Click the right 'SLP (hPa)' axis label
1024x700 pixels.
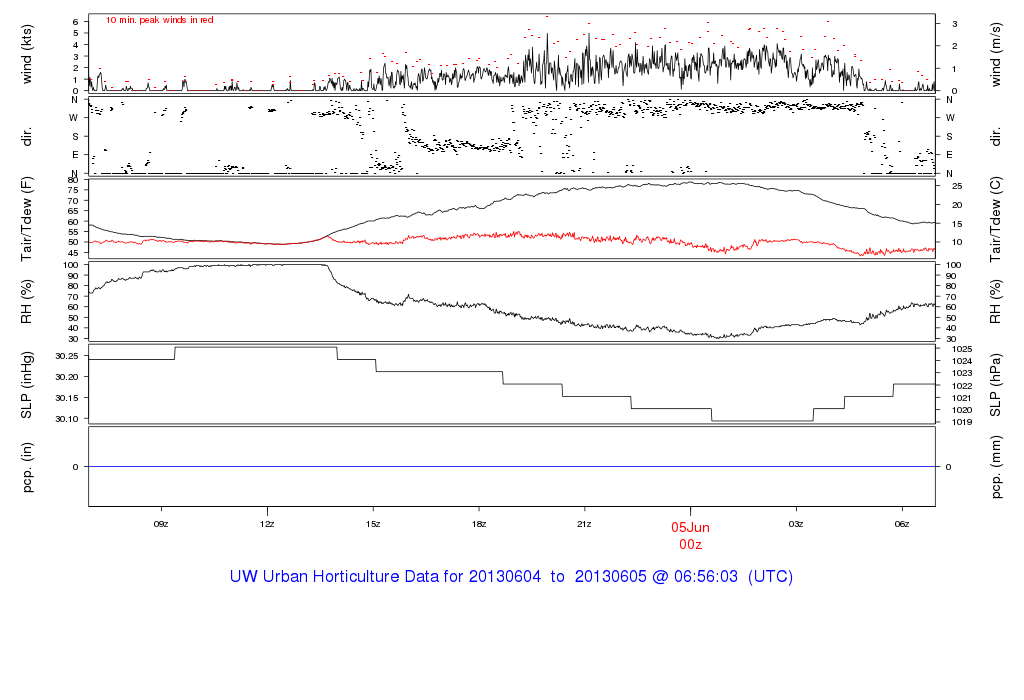pyautogui.click(x=995, y=385)
